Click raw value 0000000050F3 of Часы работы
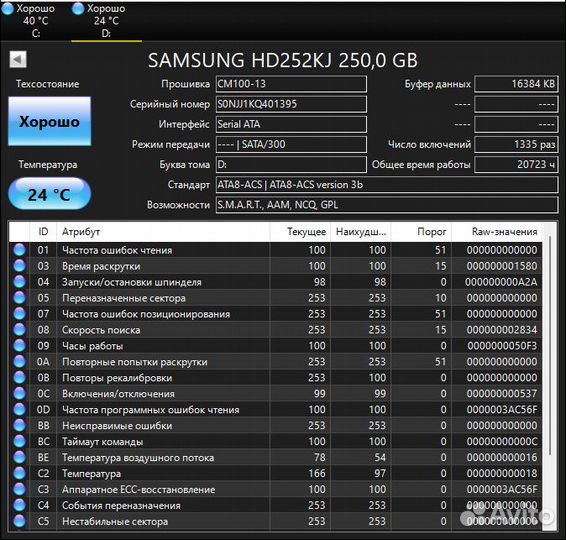 pos(502,346)
